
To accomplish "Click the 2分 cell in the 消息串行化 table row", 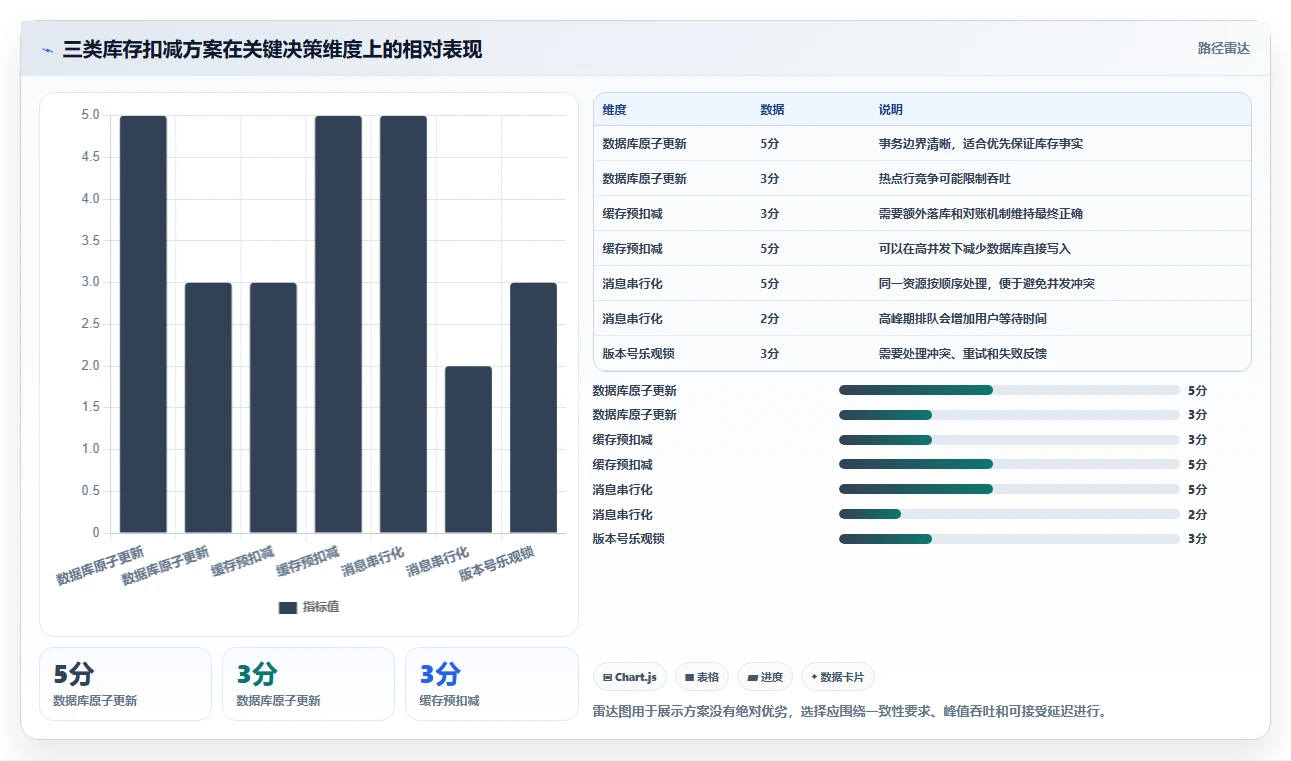I will [769, 319].
